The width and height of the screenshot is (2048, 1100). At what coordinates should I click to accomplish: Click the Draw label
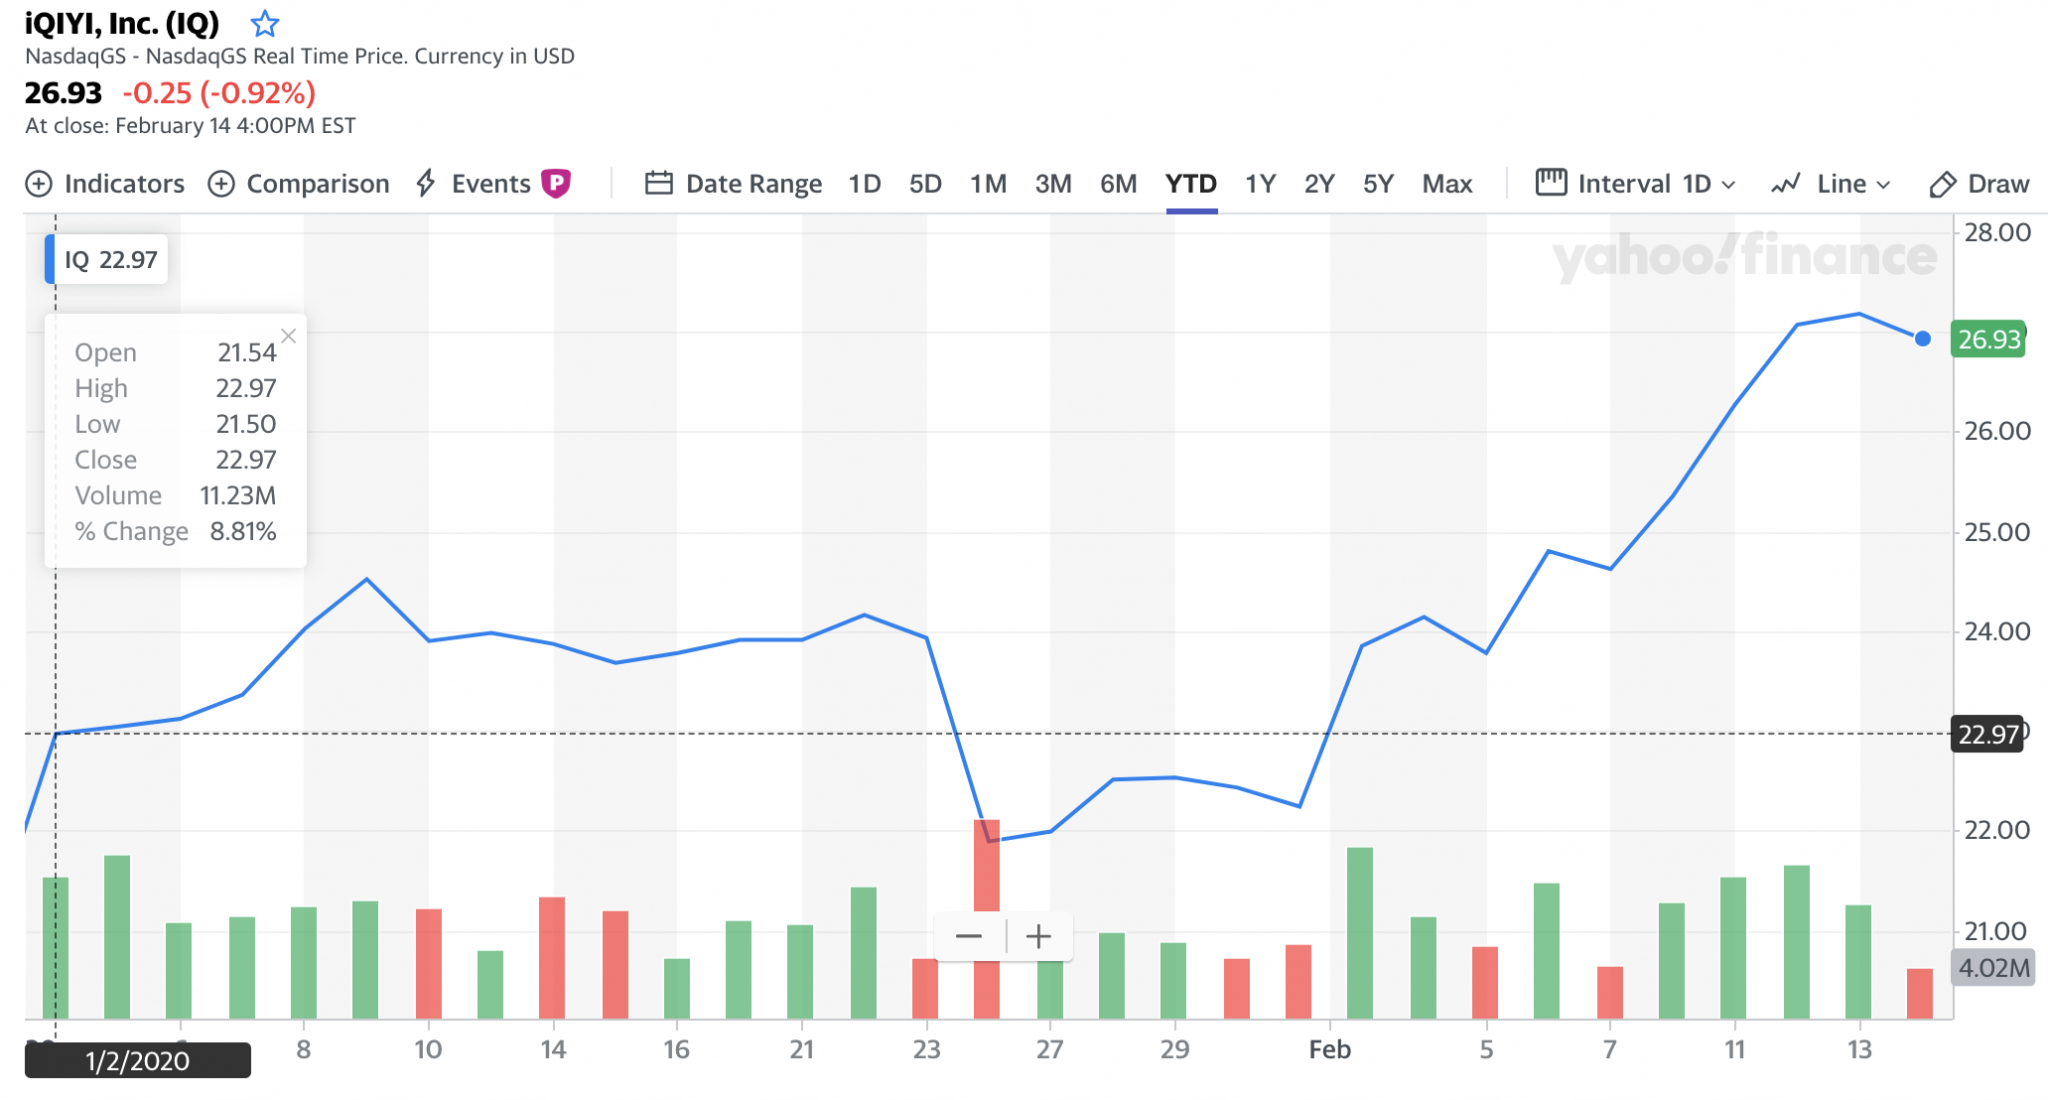(x=1998, y=184)
